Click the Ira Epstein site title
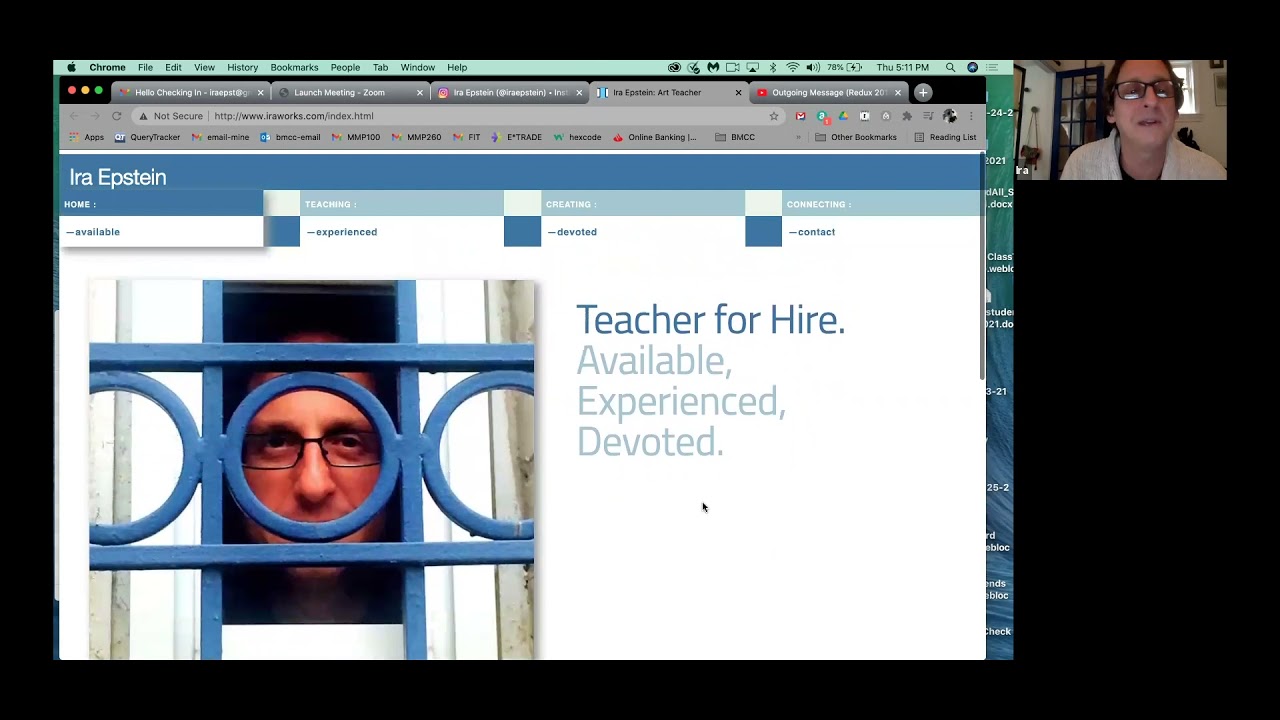Screen dimensions: 1280x720 [118, 177]
